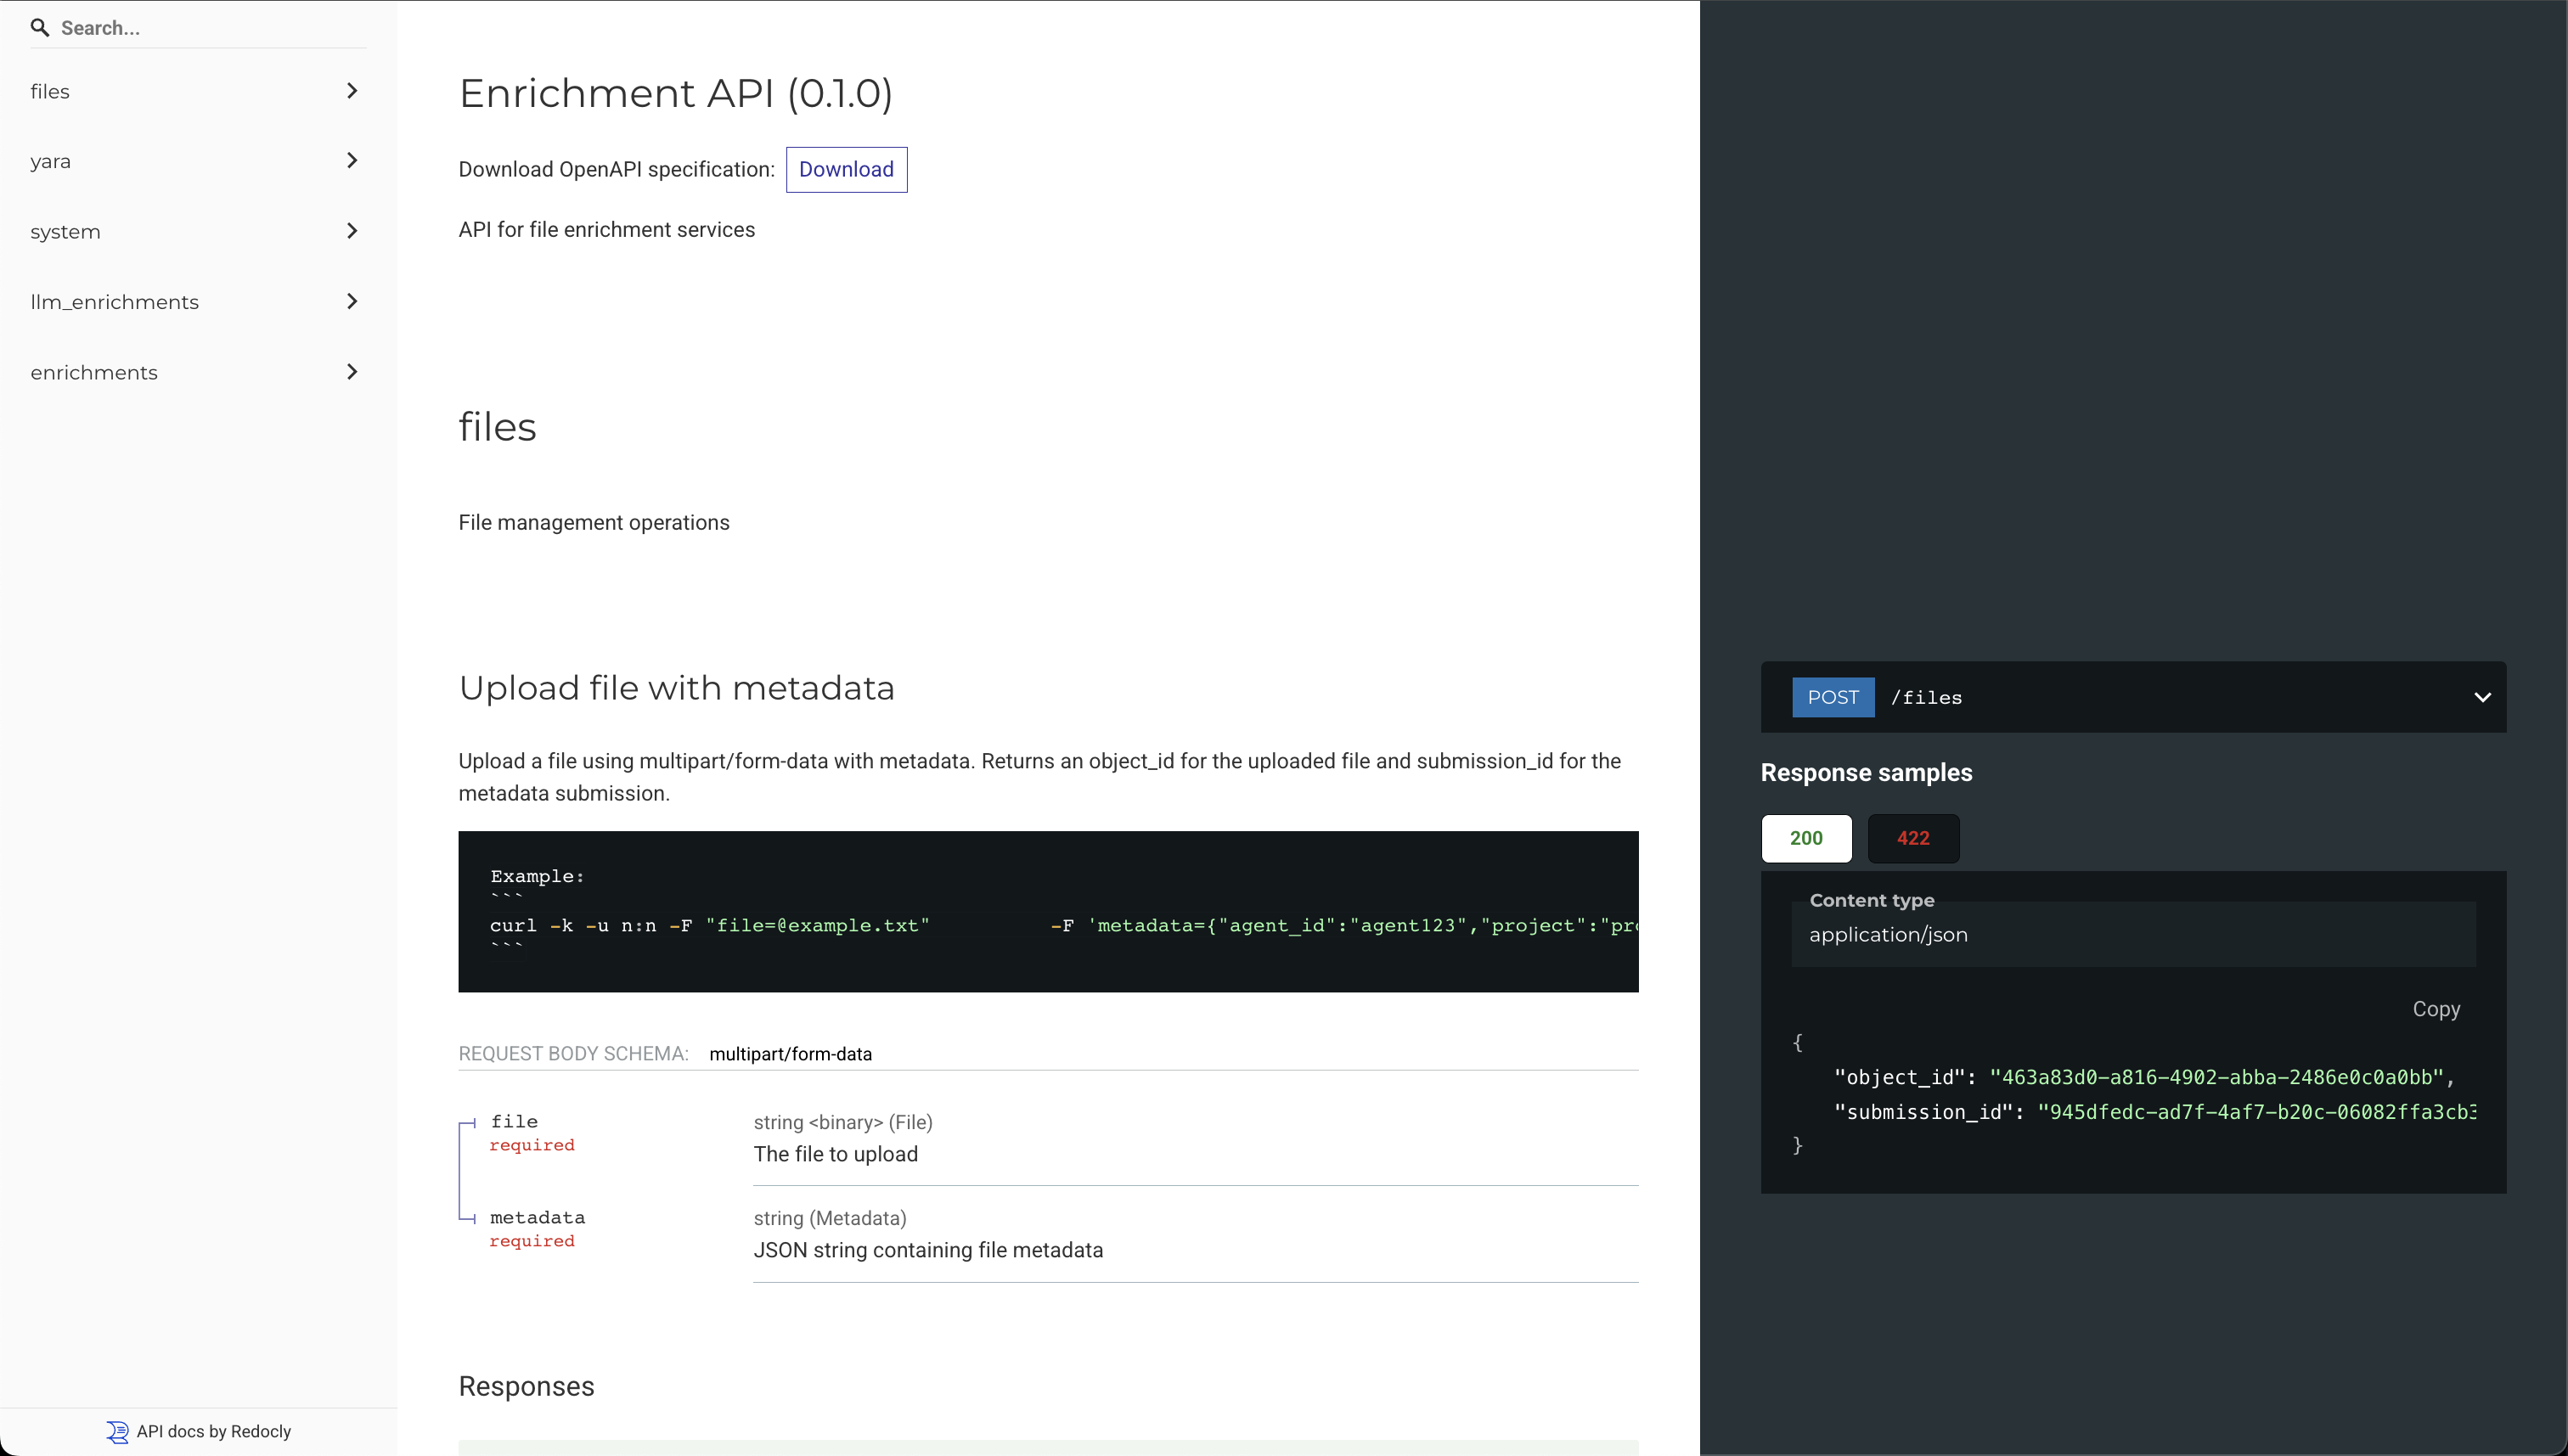The image size is (2568, 1456).
Task: Click the Download OpenAPI specification button
Action: (x=846, y=169)
